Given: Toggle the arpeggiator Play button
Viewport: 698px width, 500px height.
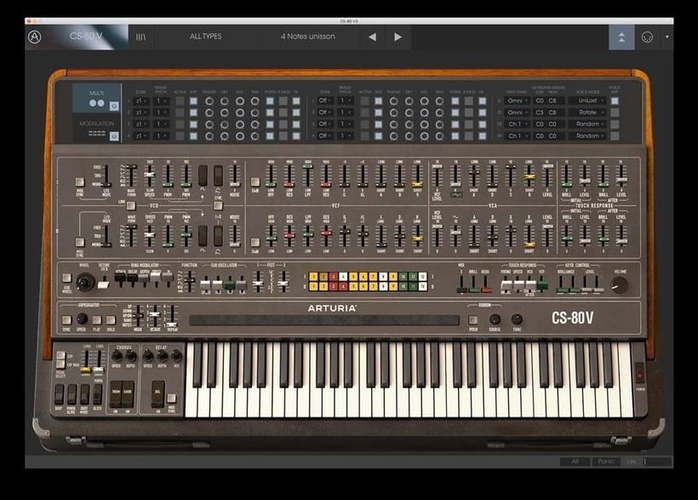Looking at the screenshot, I should tap(96, 319).
